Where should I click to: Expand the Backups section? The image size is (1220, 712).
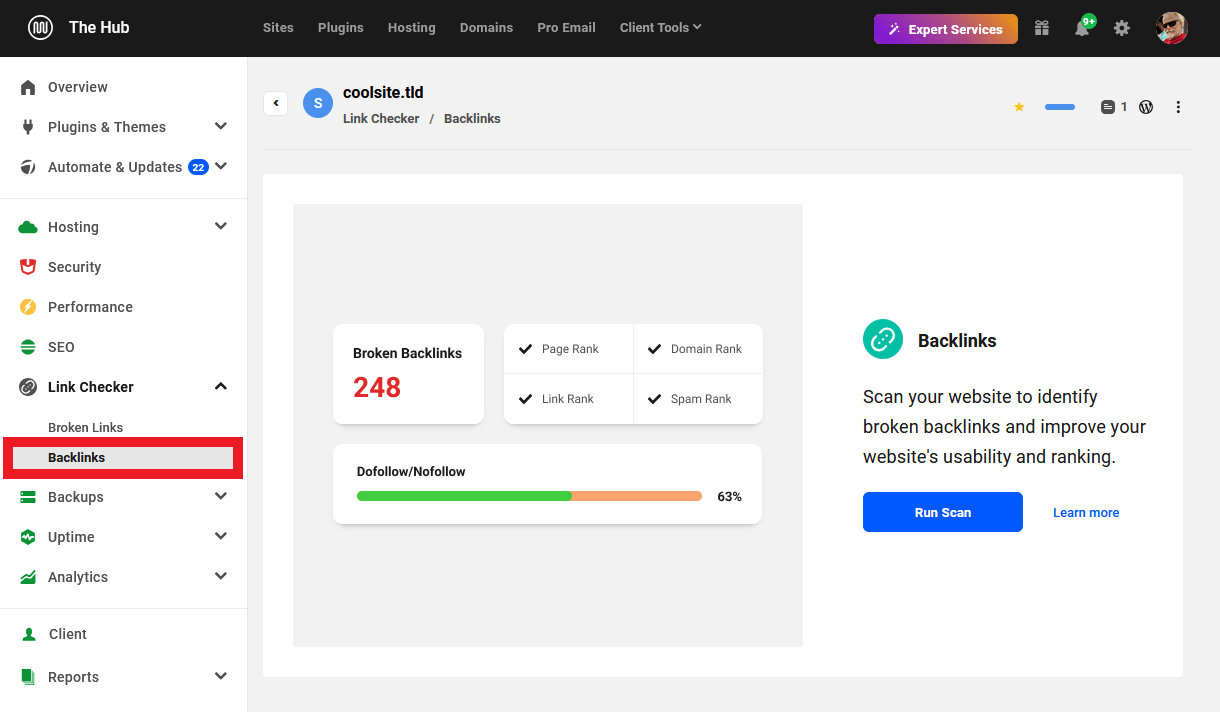pyautogui.click(x=220, y=495)
